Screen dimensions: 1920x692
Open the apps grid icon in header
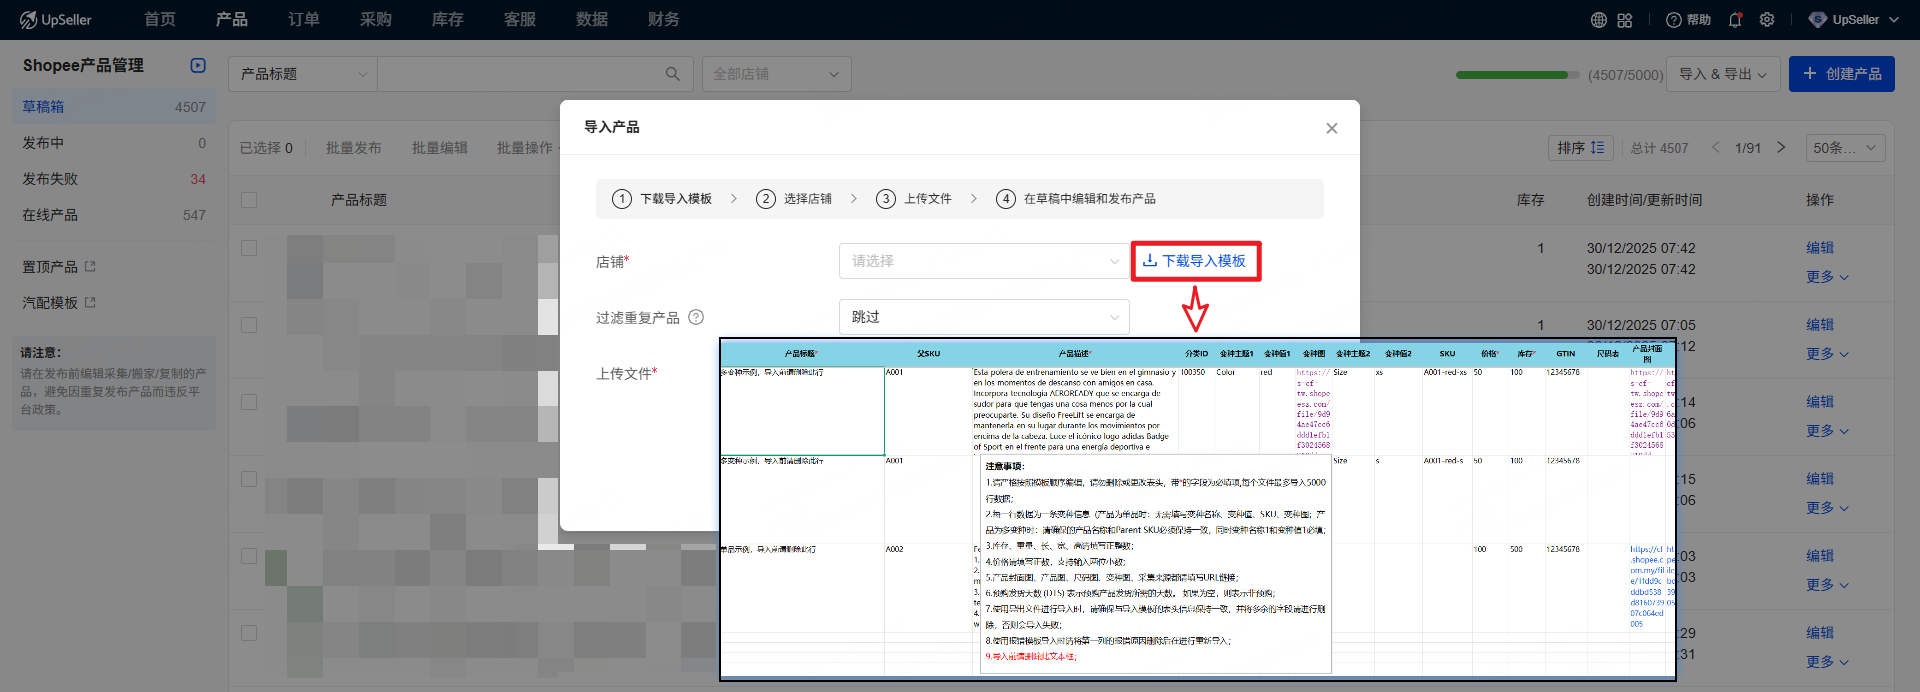1625,20
